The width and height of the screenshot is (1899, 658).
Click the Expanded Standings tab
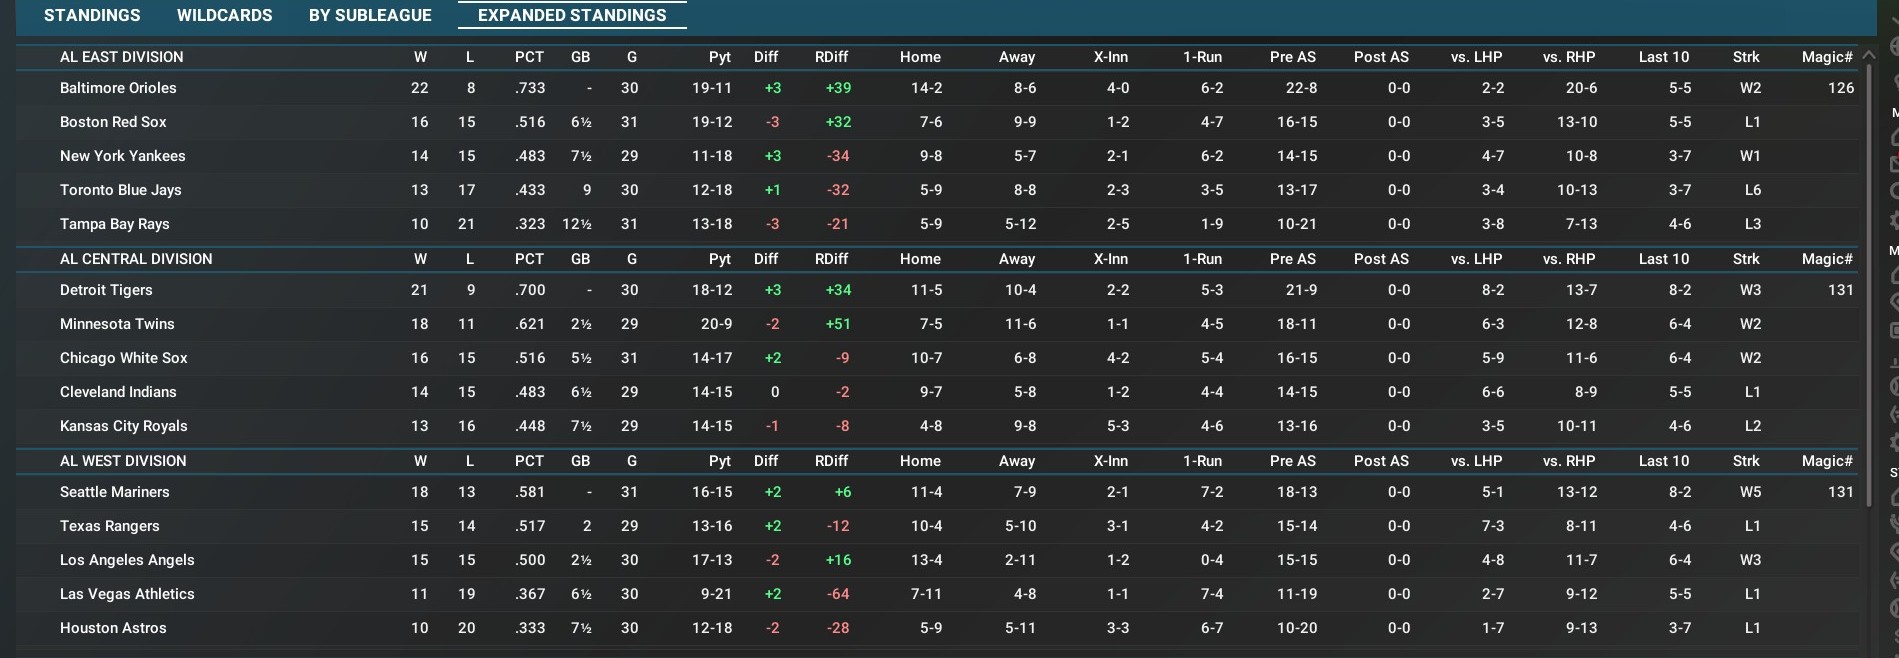tap(572, 15)
